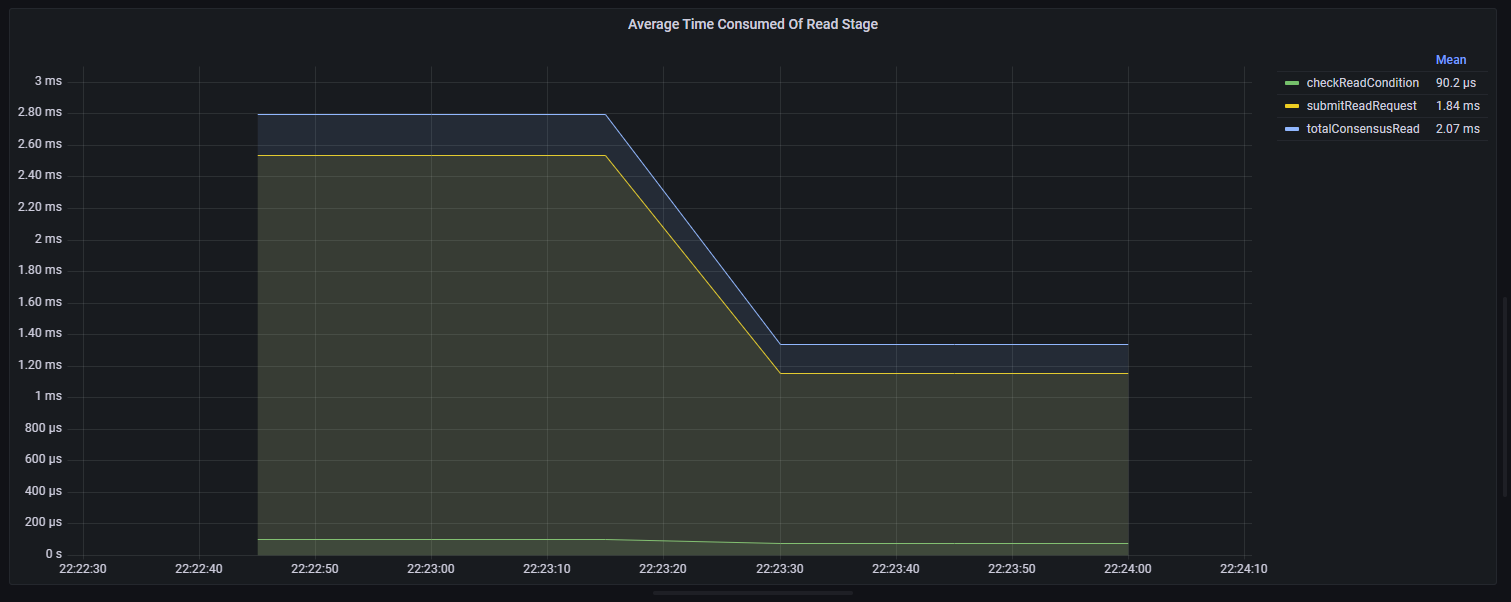
Task: Click the 3 ms y-axis label
Action: tap(48, 80)
